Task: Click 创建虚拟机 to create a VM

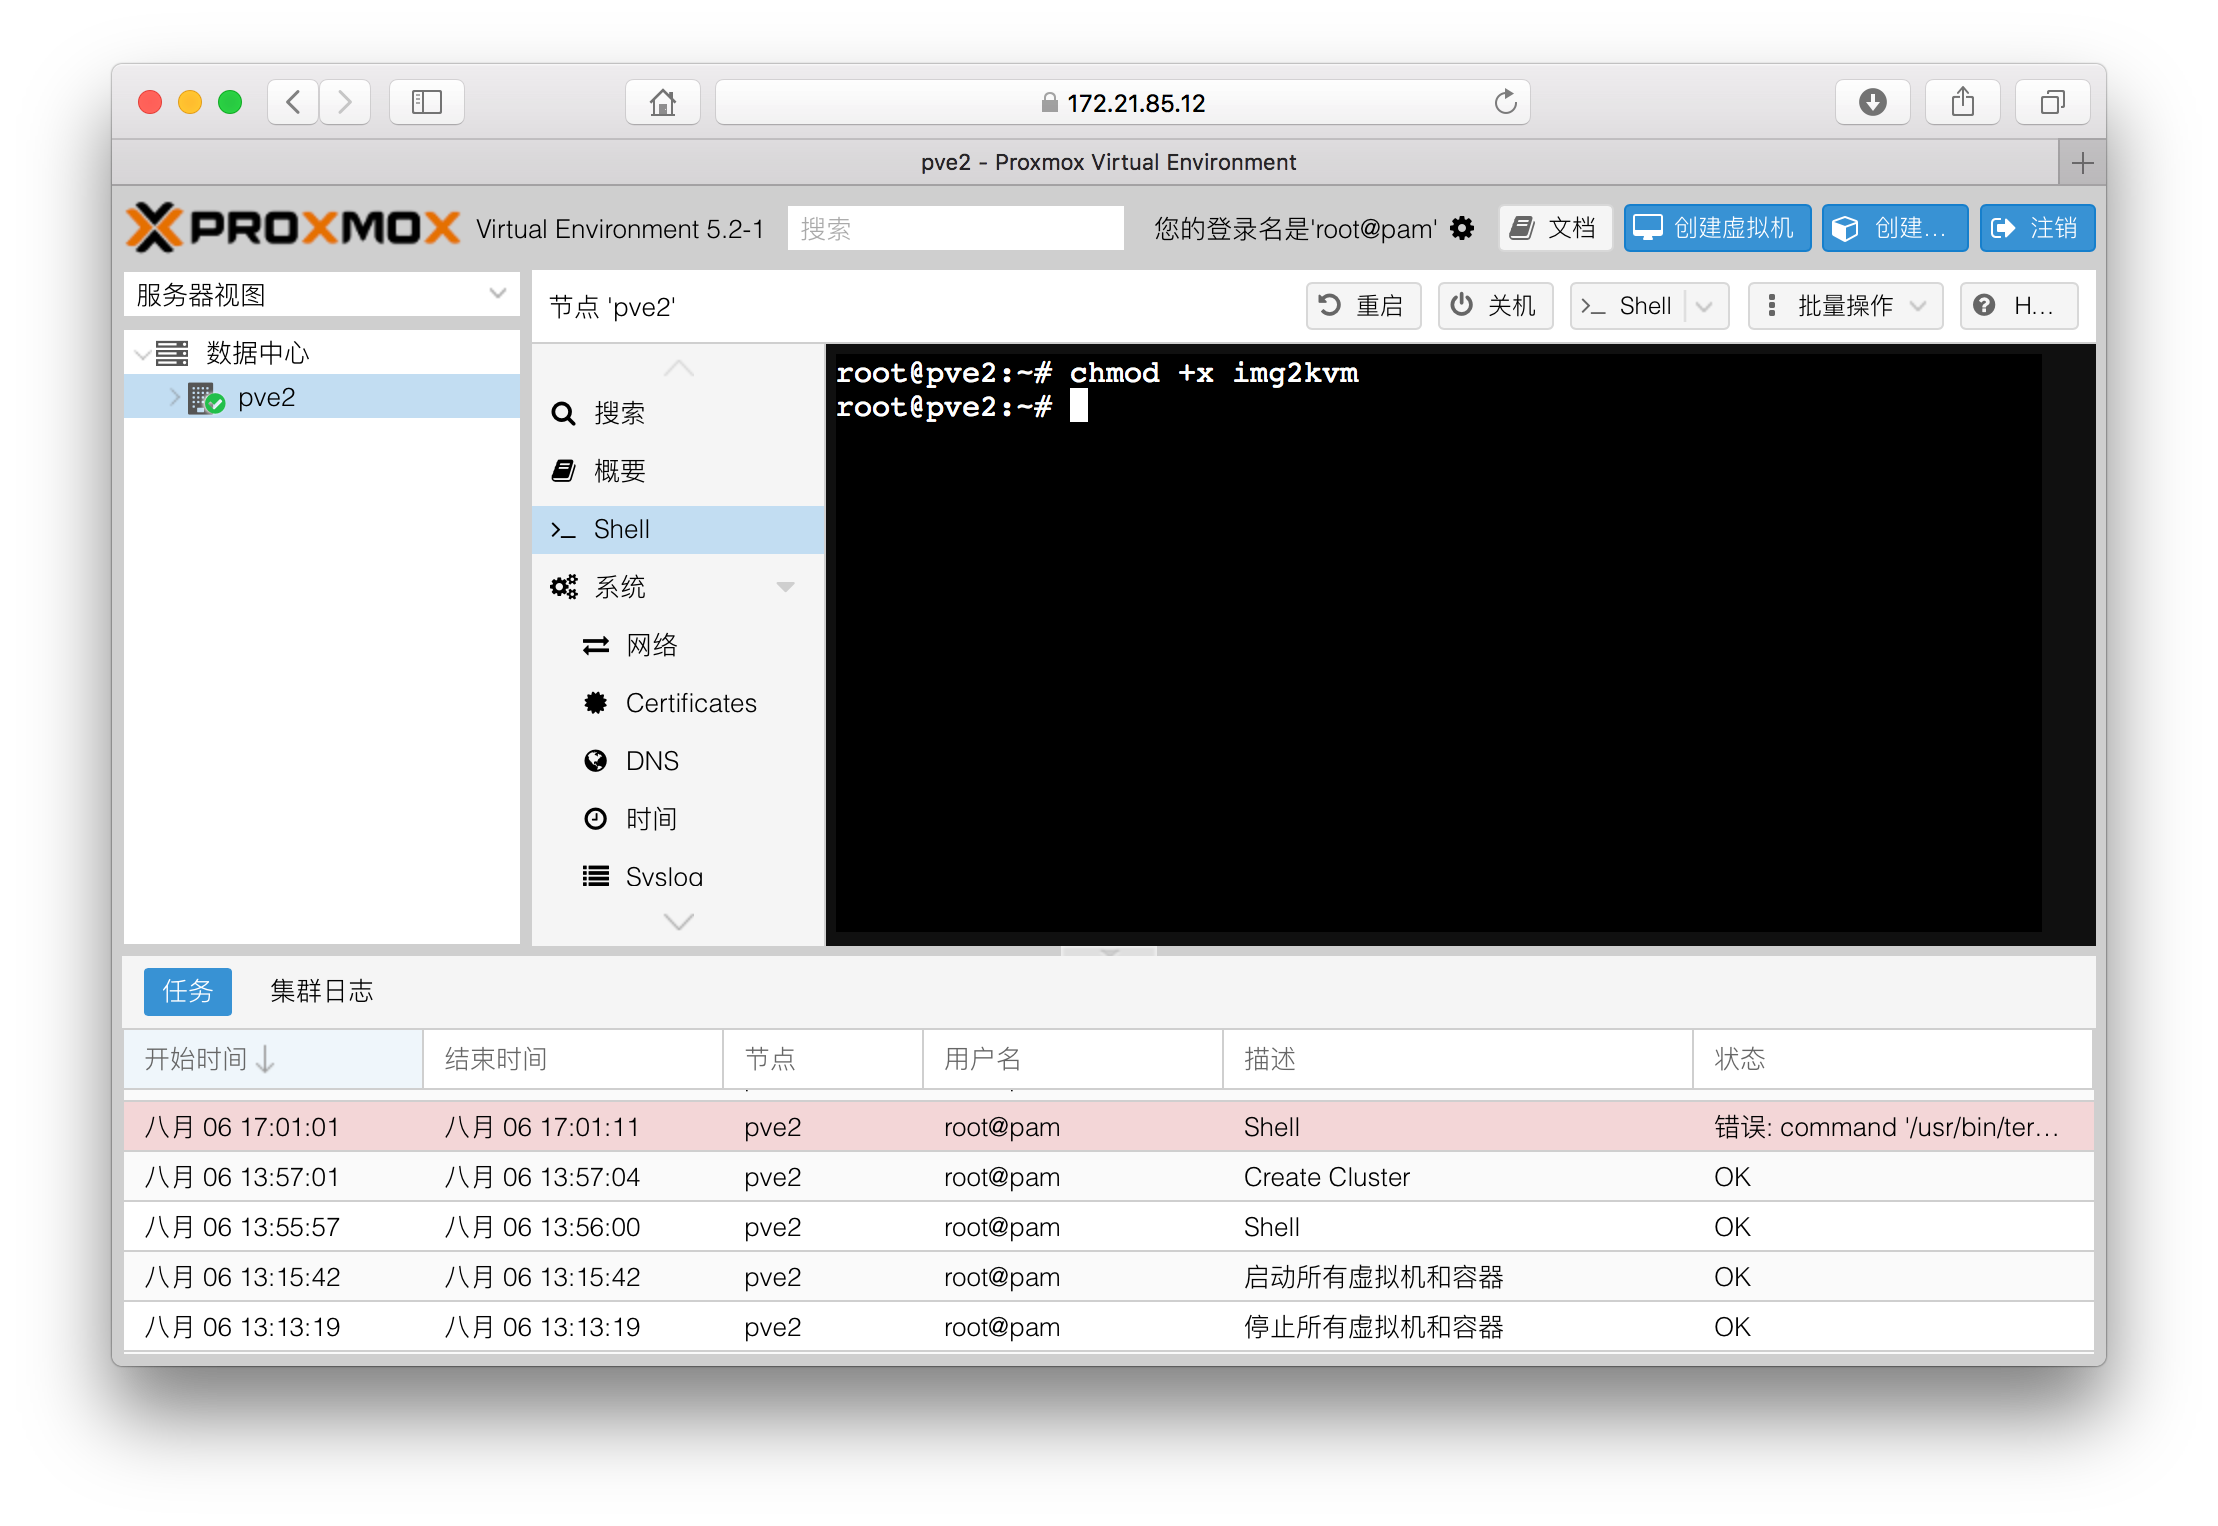Action: (1717, 228)
